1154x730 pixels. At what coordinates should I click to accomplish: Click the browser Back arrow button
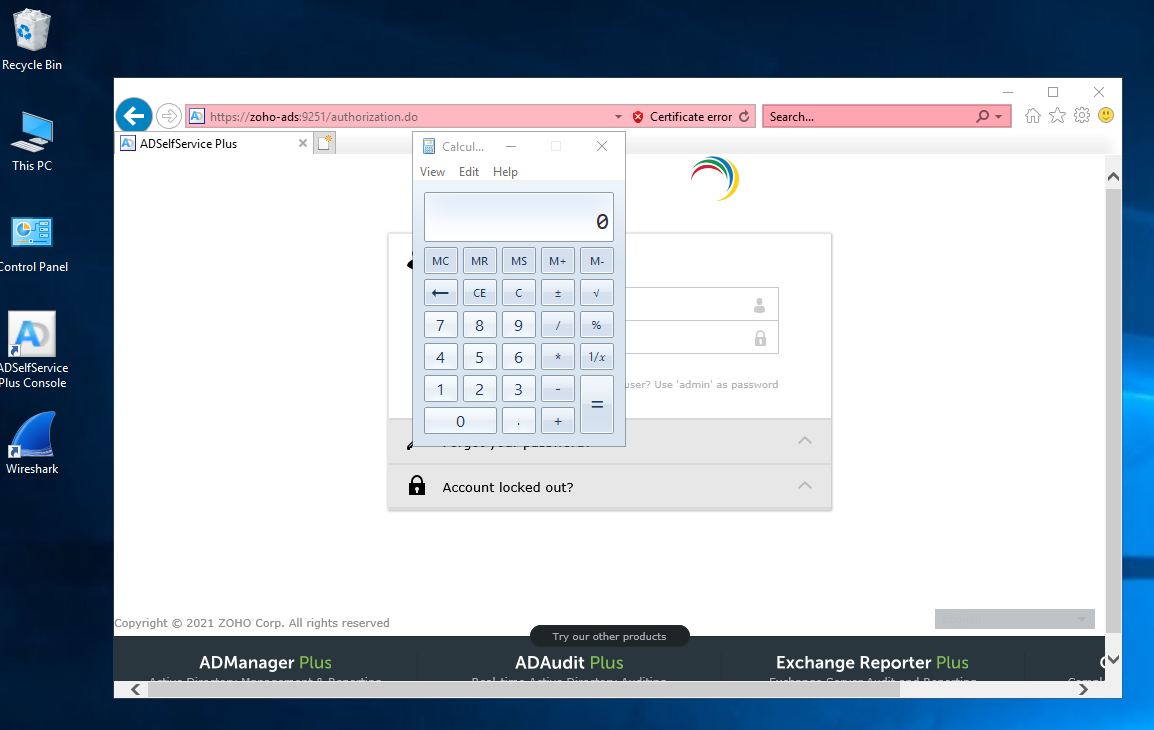[x=134, y=116]
